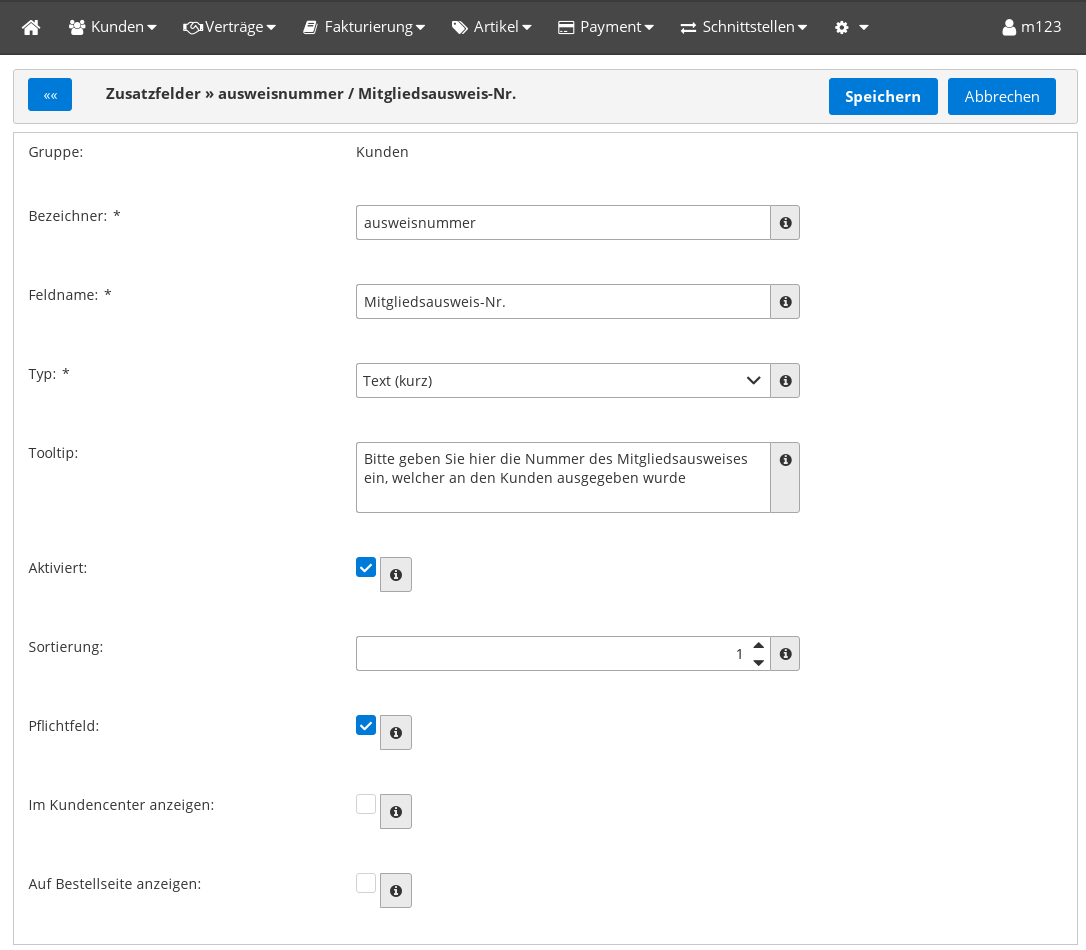Open the Fakturierung menu
The width and height of the screenshot is (1086, 950).
tap(364, 27)
